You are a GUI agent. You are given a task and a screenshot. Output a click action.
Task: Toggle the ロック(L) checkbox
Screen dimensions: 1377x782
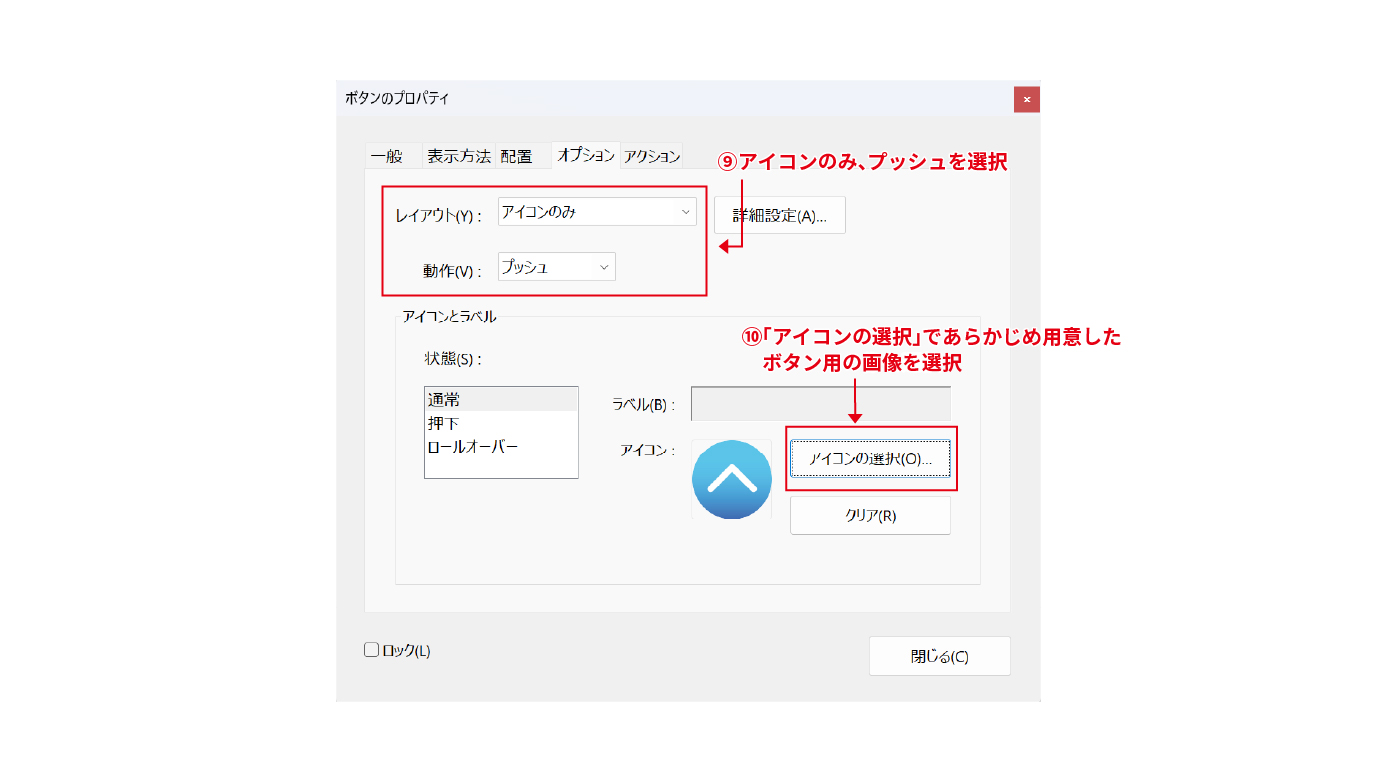coord(372,650)
